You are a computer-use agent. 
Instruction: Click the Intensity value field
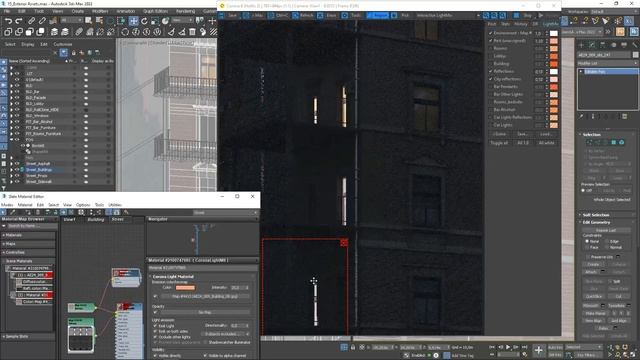(238, 288)
